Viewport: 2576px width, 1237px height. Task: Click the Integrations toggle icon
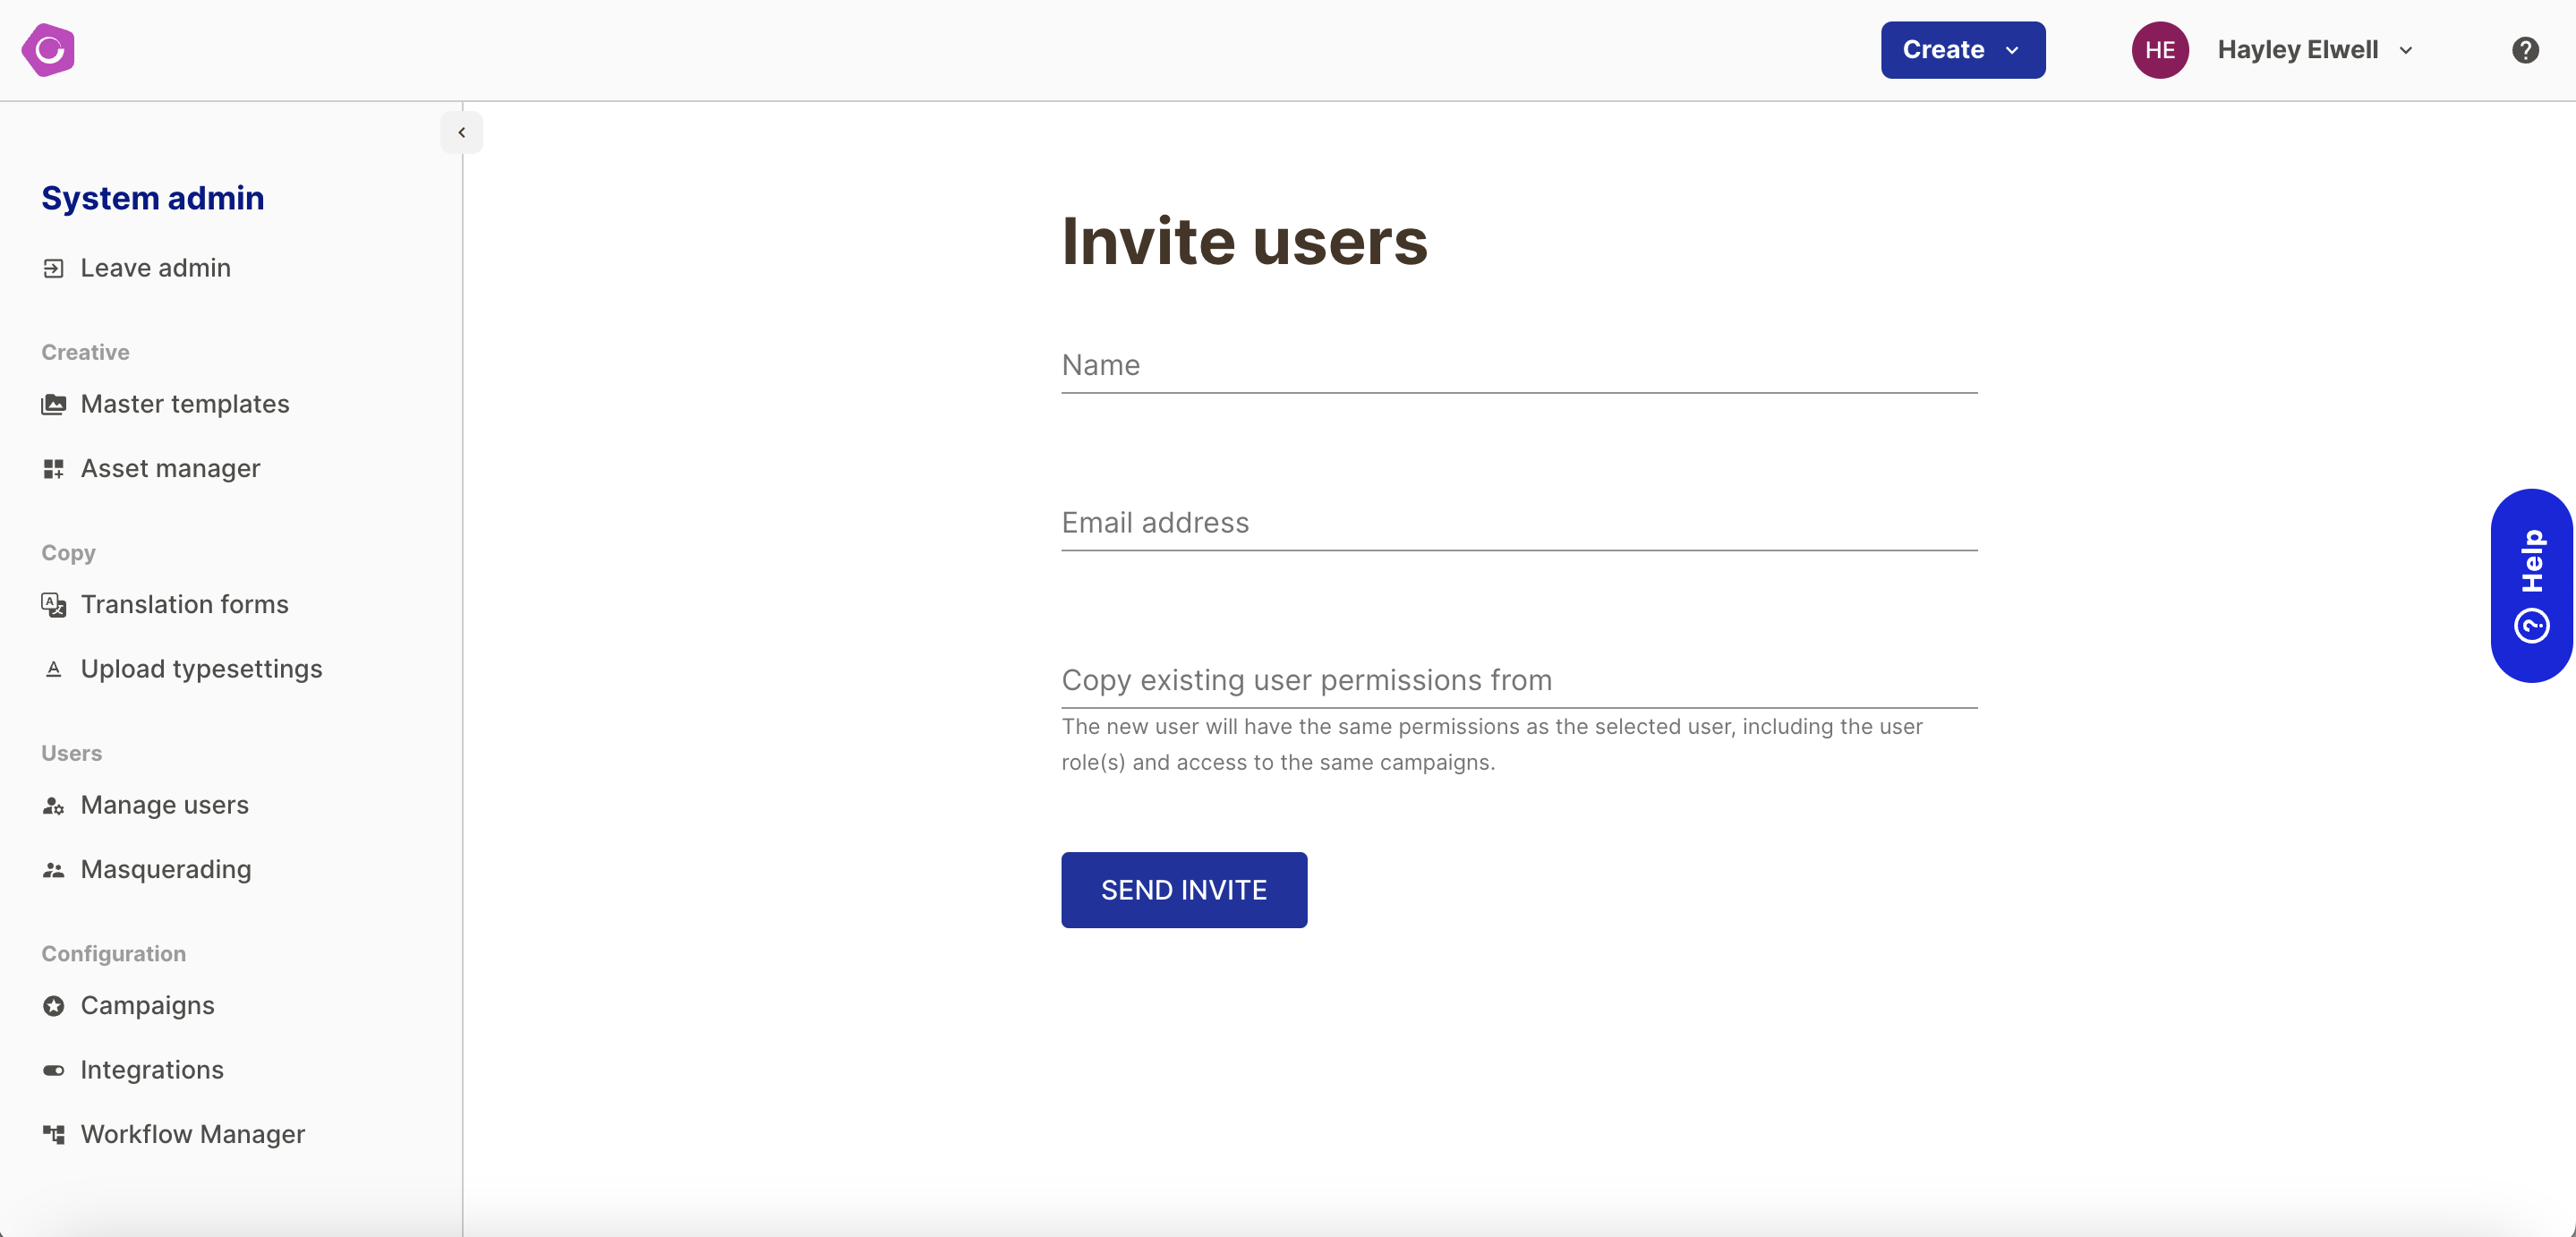[54, 1070]
